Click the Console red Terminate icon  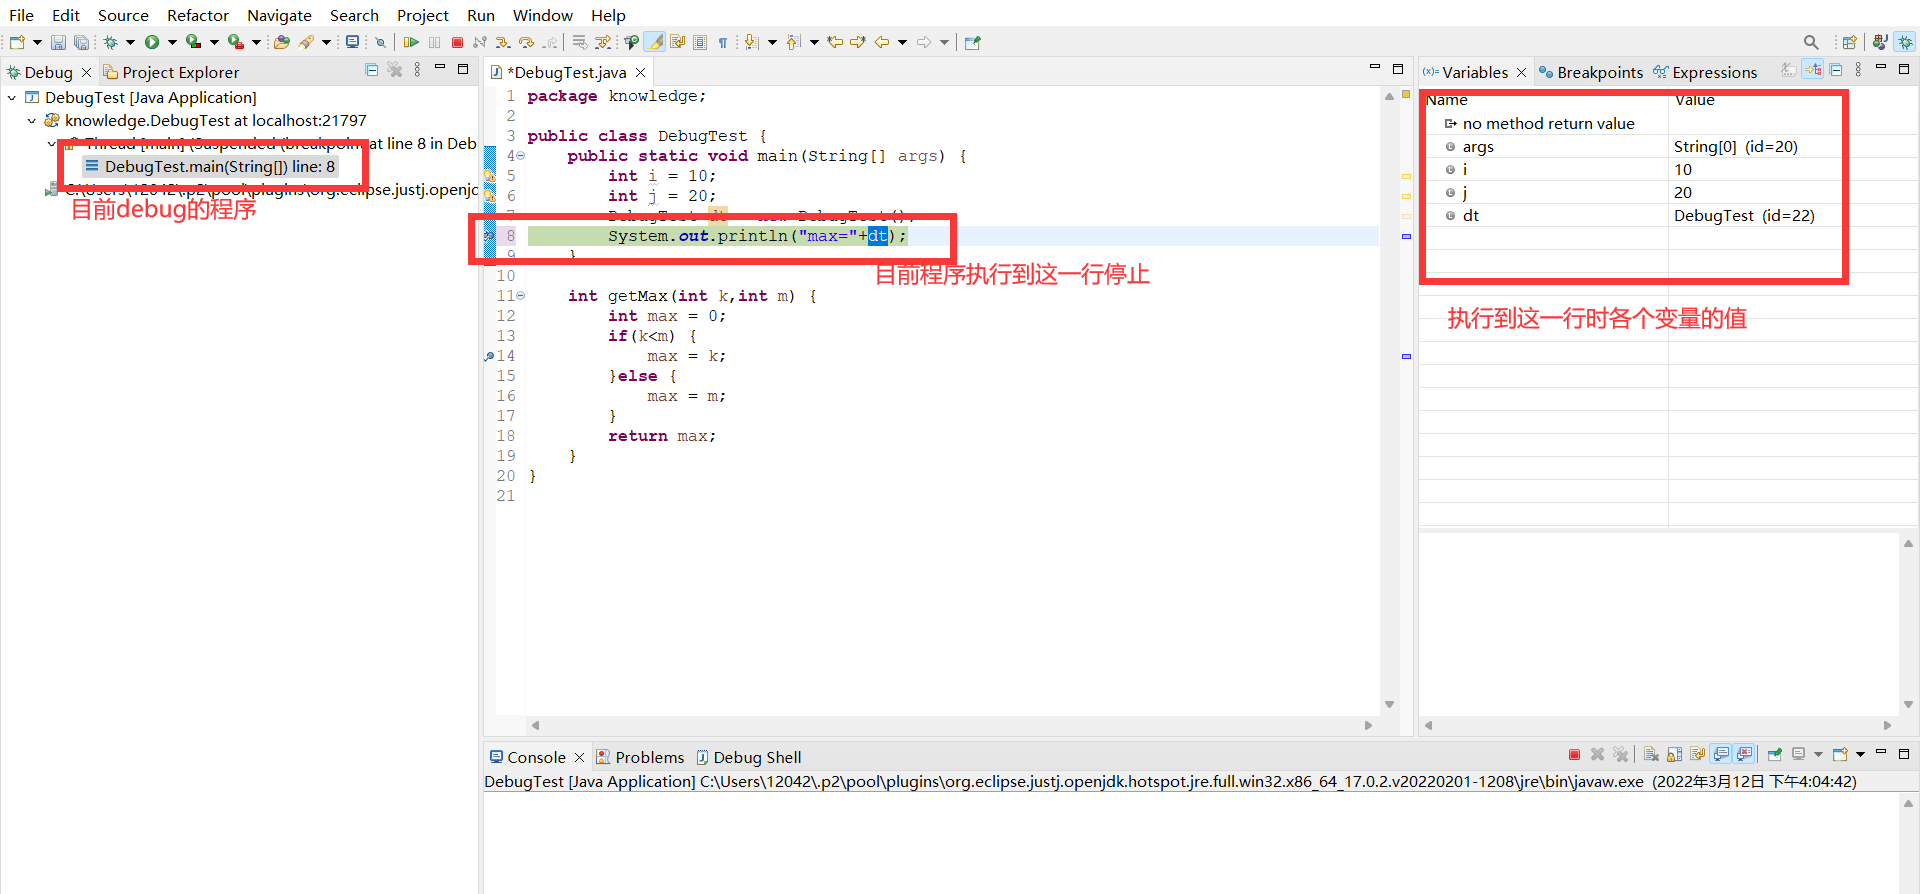pos(1574,754)
